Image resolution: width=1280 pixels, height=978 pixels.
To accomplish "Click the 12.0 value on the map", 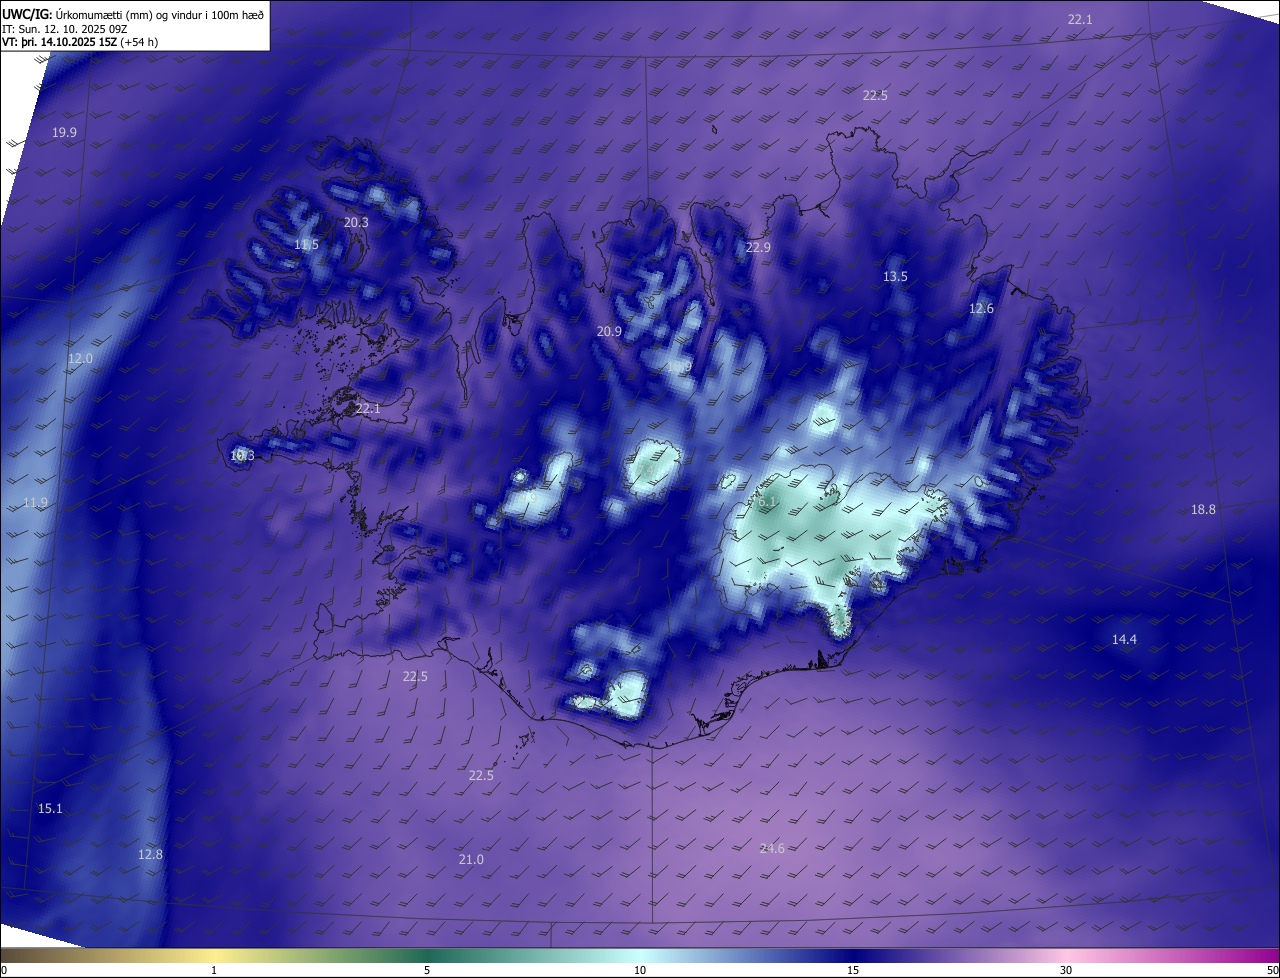I will click(x=80, y=358).
